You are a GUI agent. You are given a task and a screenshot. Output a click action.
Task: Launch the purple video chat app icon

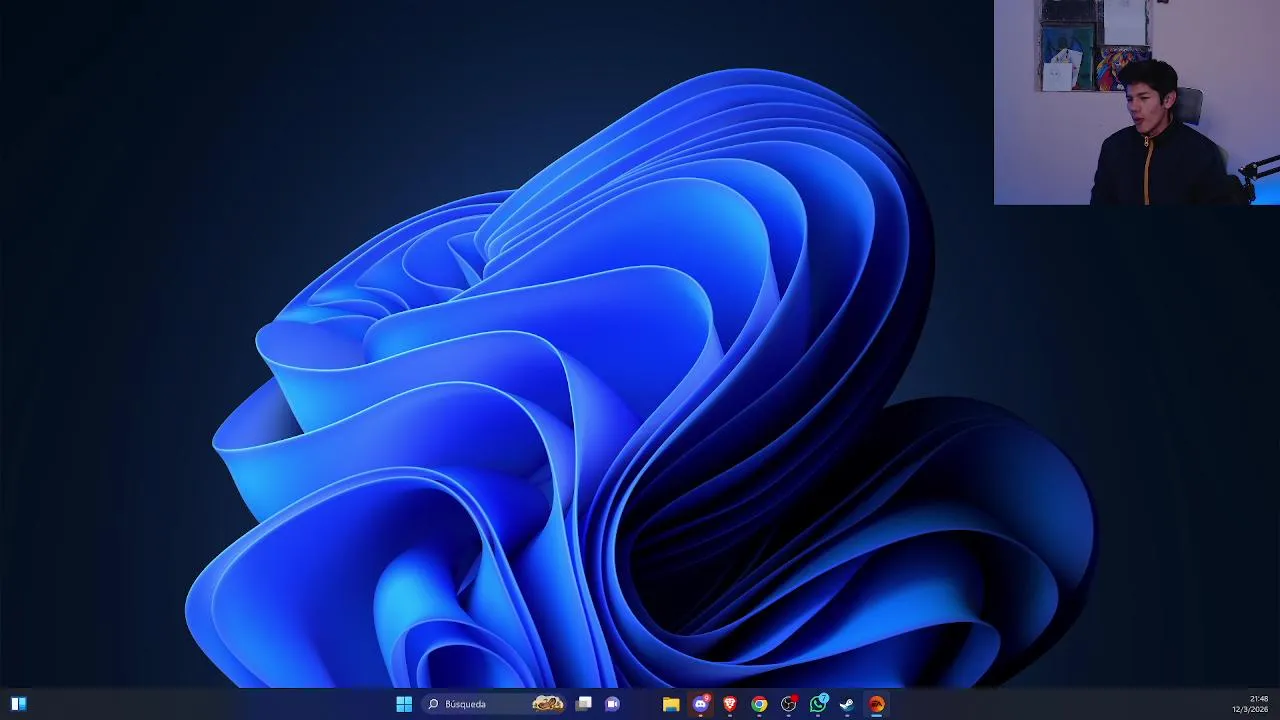tap(613, 704)
